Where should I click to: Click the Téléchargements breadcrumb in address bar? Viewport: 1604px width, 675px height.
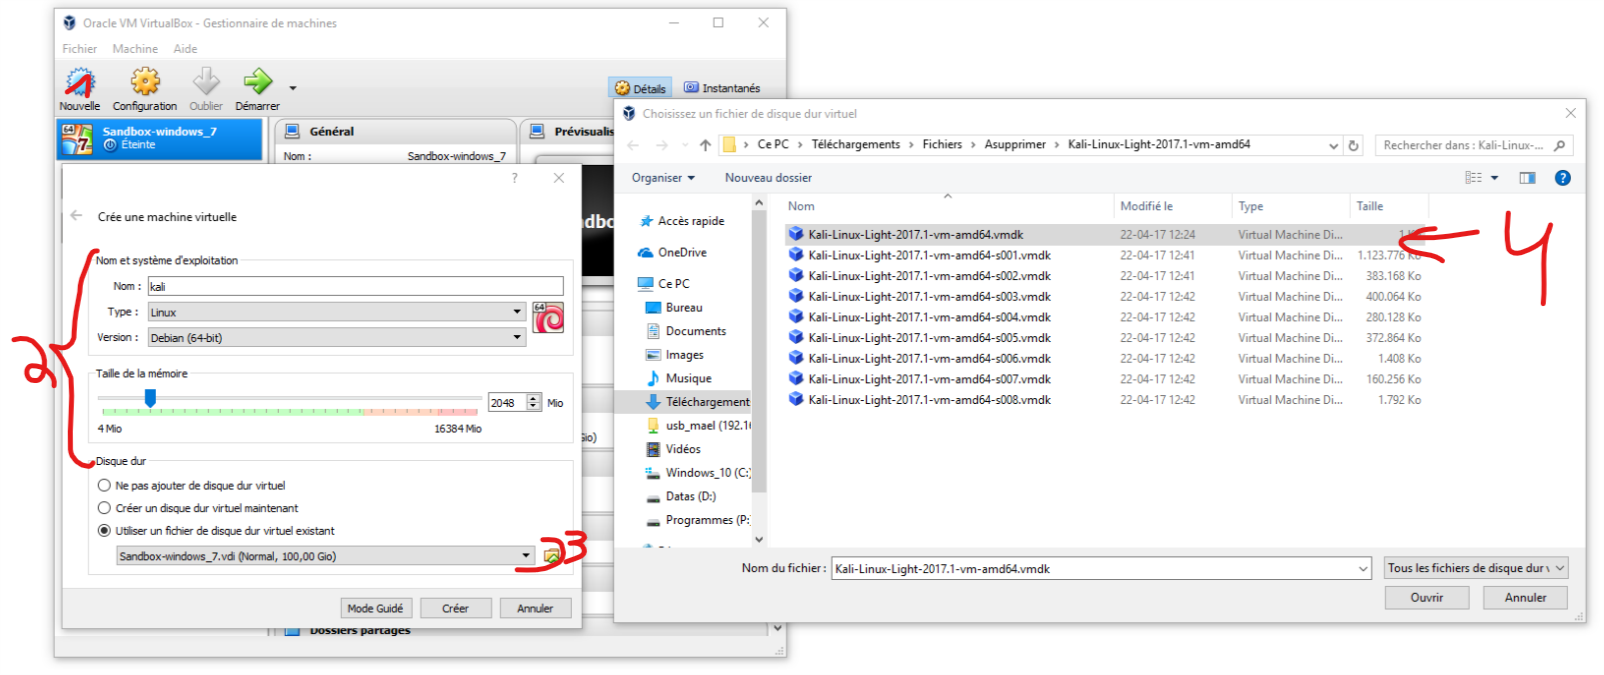(856, 144)
